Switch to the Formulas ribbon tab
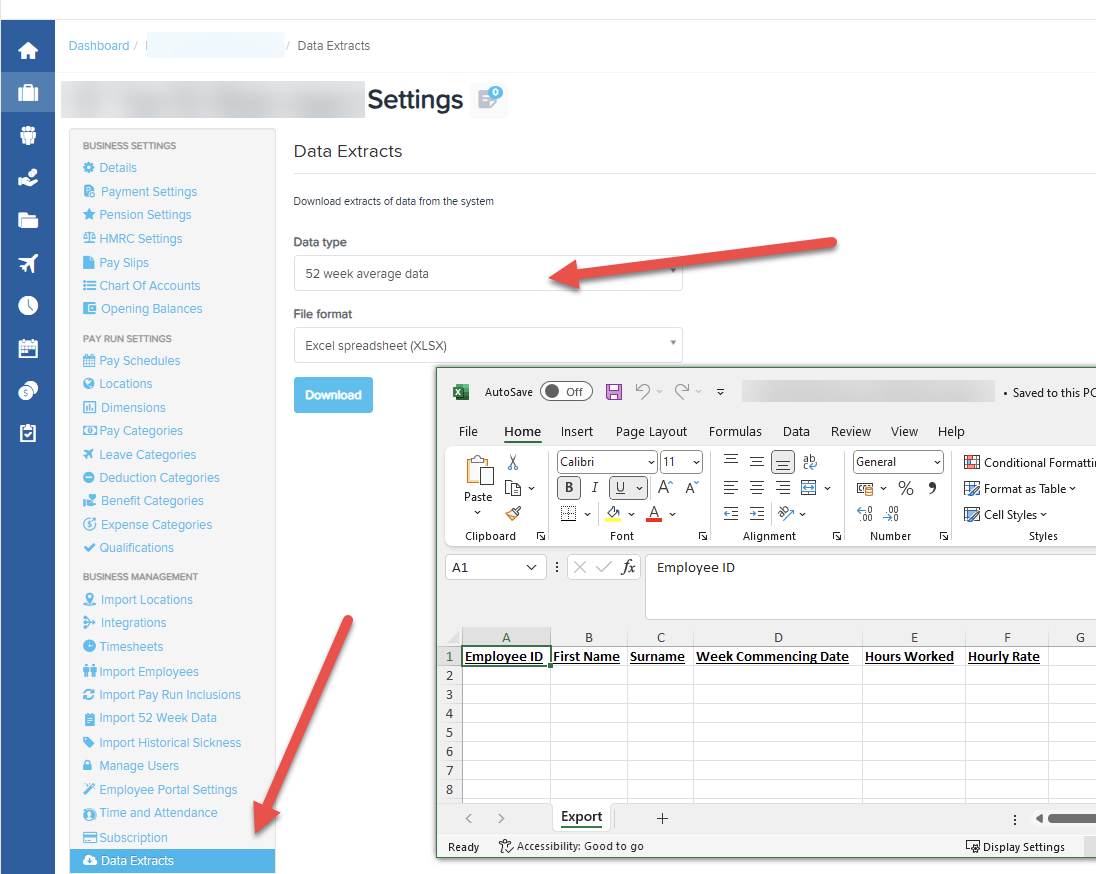The height and width of the screenshot is (874, 1096). (735, 432)
